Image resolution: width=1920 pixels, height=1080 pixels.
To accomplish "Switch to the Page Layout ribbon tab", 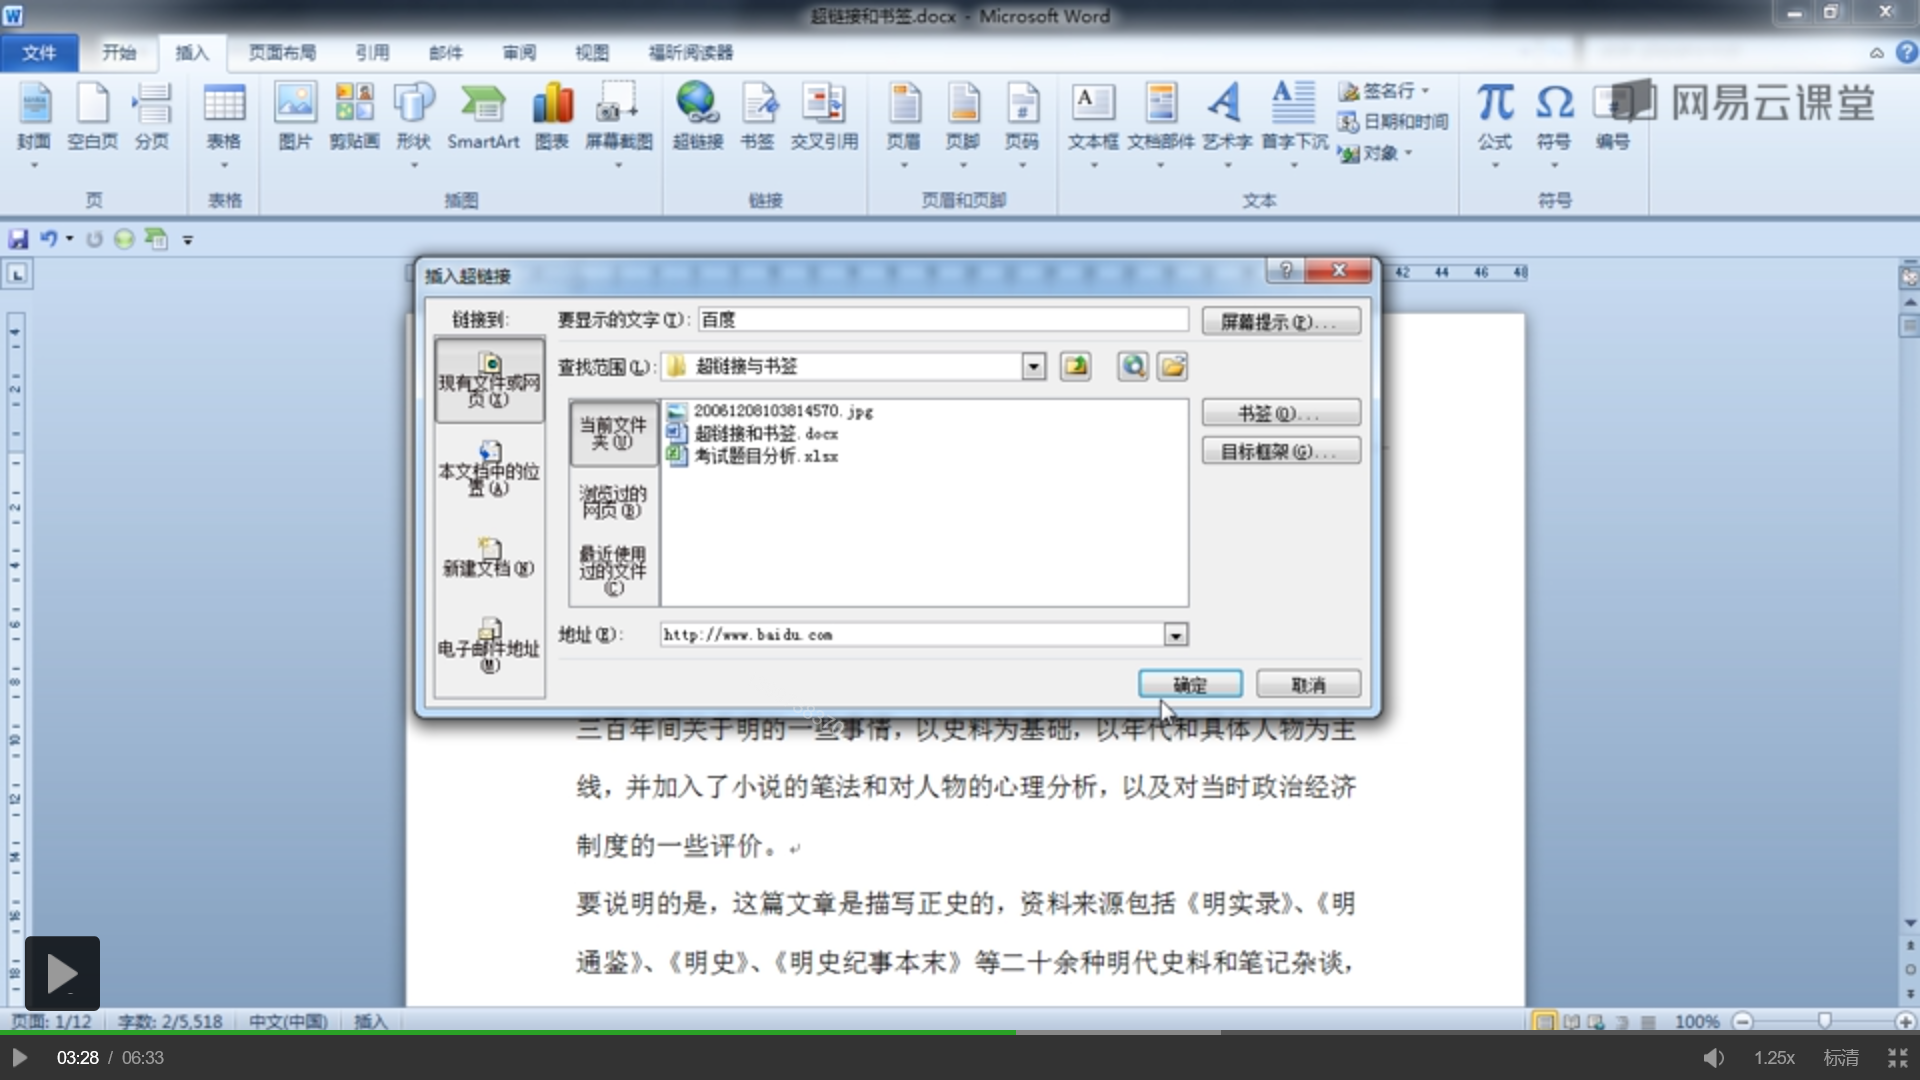I will tap(282, 53).
